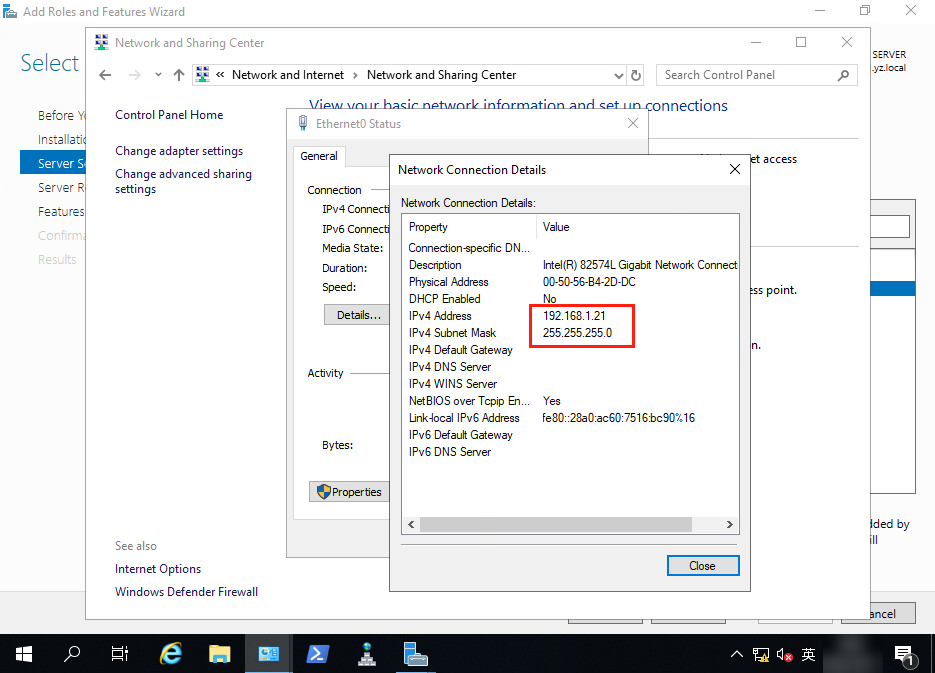Click the Task View taskbar icon
The width and height of the screenshot is (935, 673).
coord(120,654)
